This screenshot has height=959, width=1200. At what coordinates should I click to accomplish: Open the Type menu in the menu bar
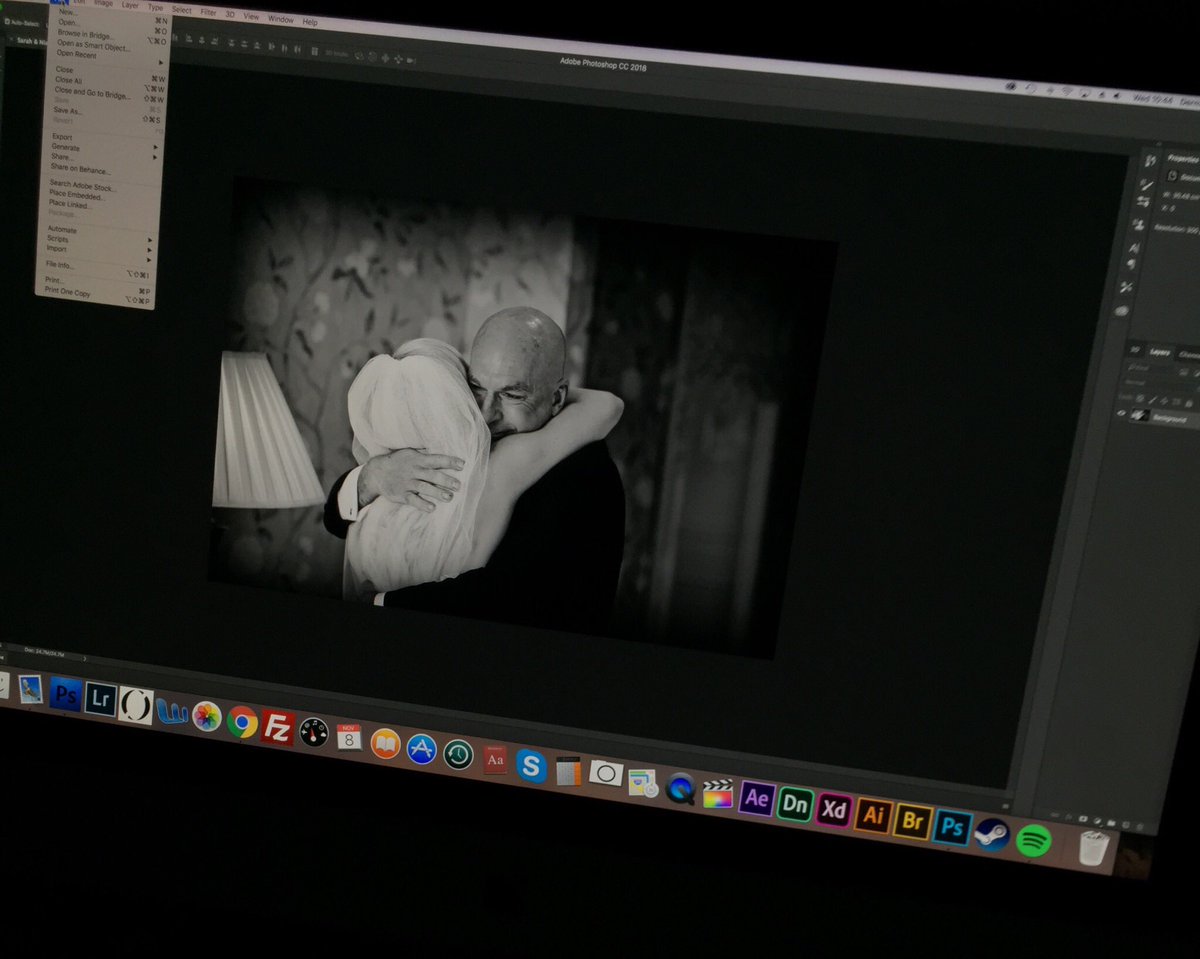pyautogui.click(x=155, y=7)
